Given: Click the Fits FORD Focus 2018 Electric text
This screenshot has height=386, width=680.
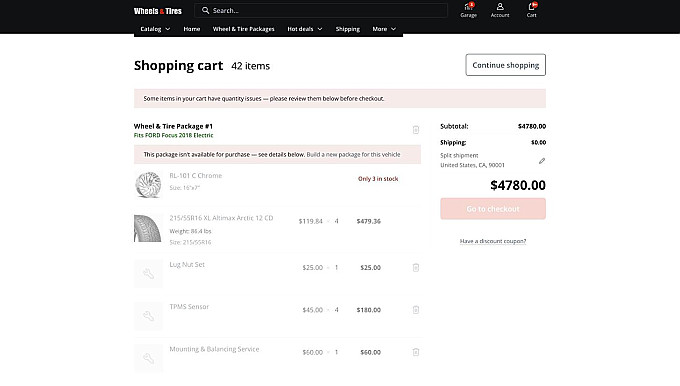Looking at the screenshot, I should 173,135.
